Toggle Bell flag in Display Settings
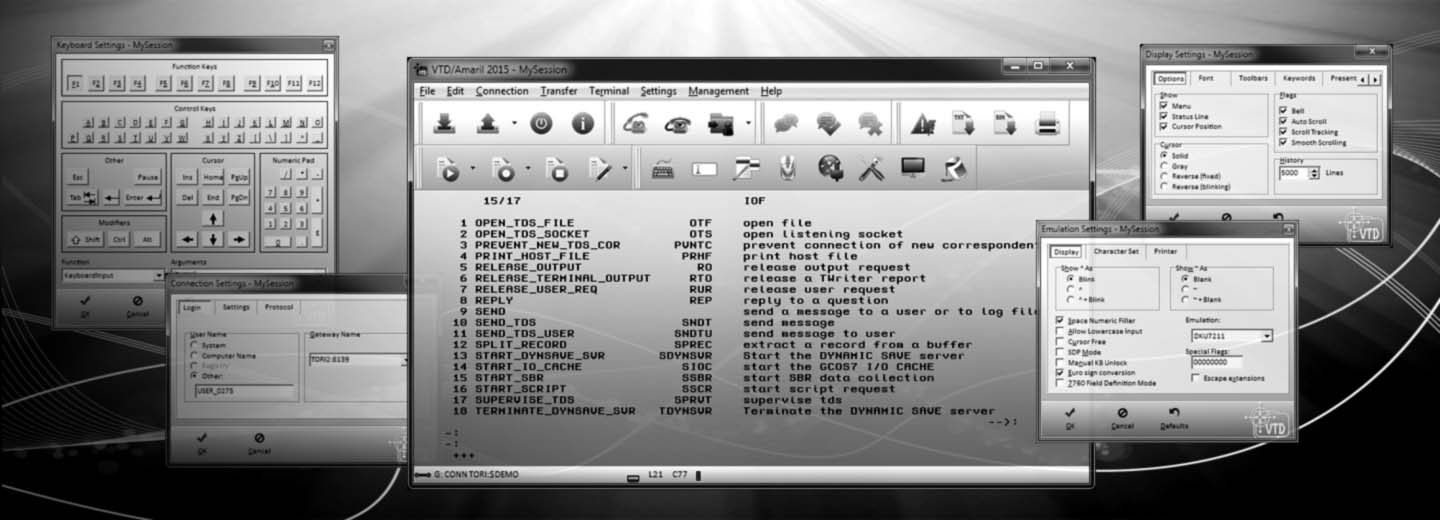The width and height of the screenshot is (1440, 520). pyautogui.click(x=1284, y=109)
